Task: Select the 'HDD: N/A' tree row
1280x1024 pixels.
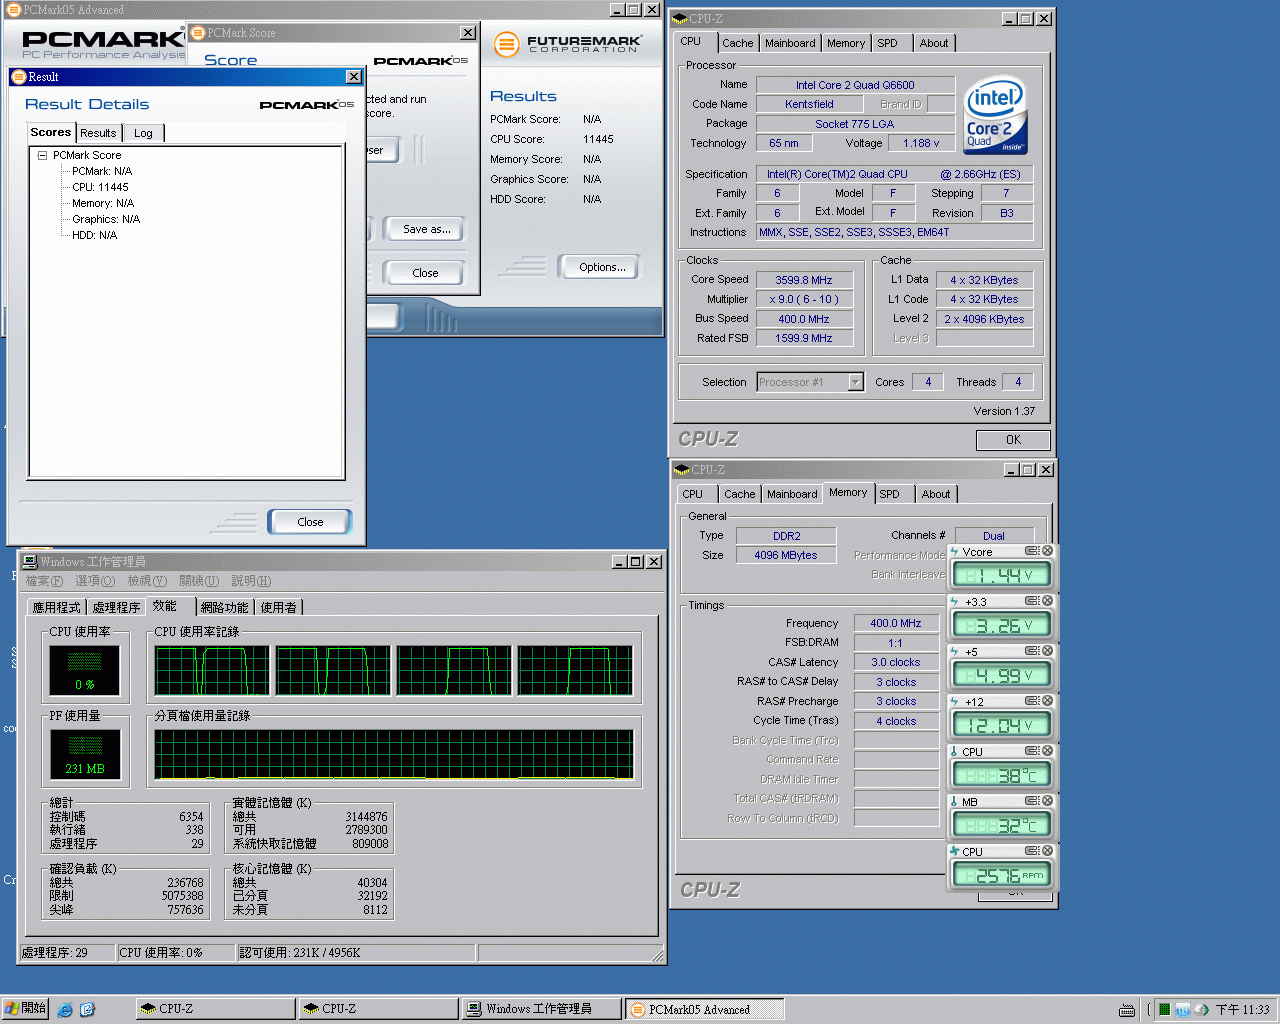Action: coord(94,235)
